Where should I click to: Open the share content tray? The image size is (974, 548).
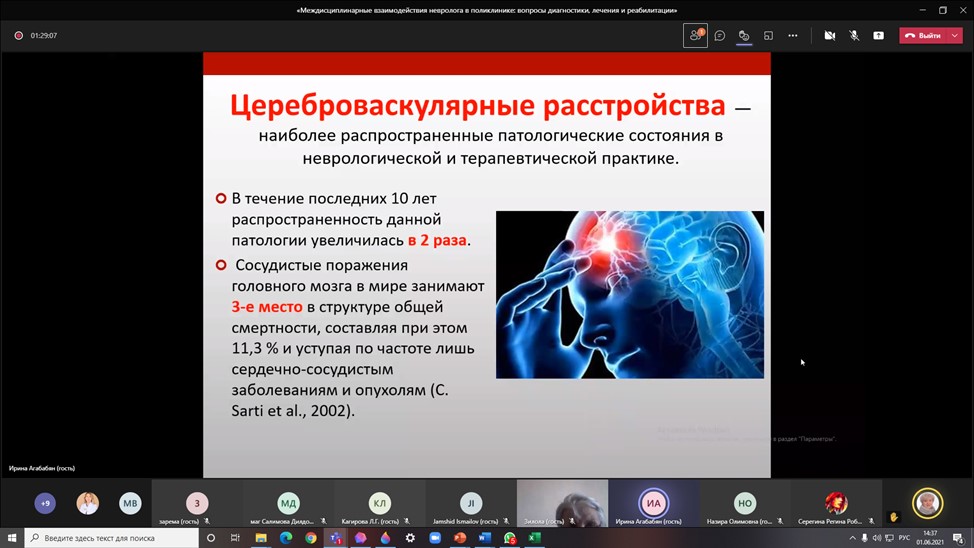pyautogui.click(x=878, y=35)
